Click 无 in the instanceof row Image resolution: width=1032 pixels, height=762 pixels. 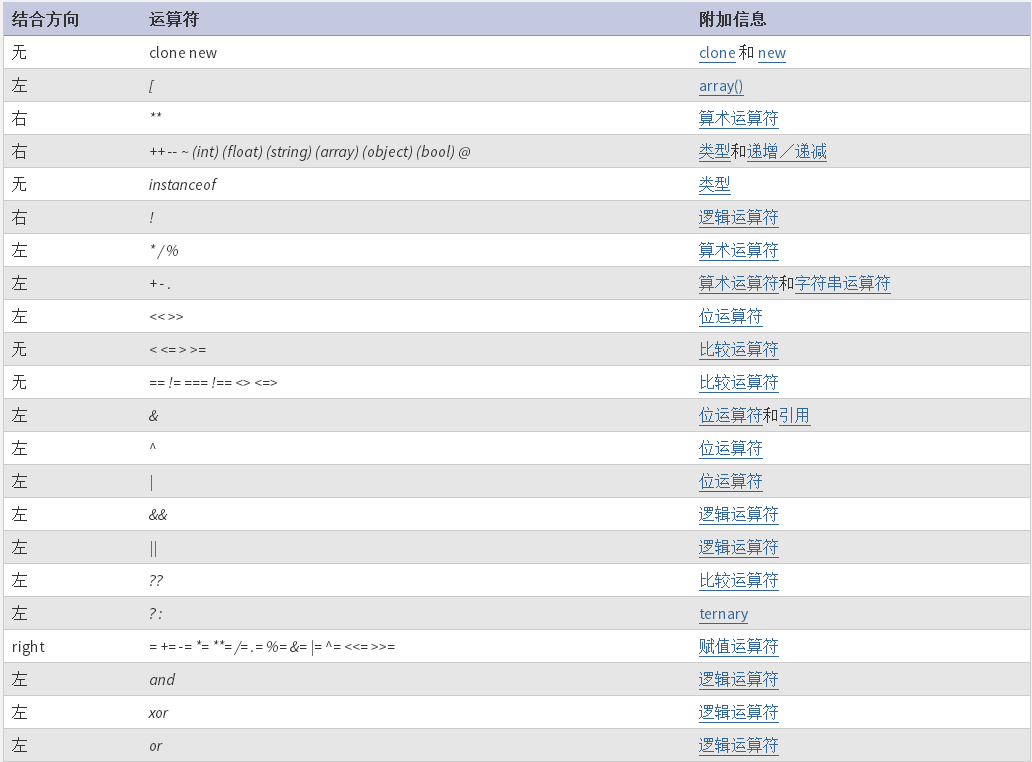pyautogui.click(x=19, y=184)
